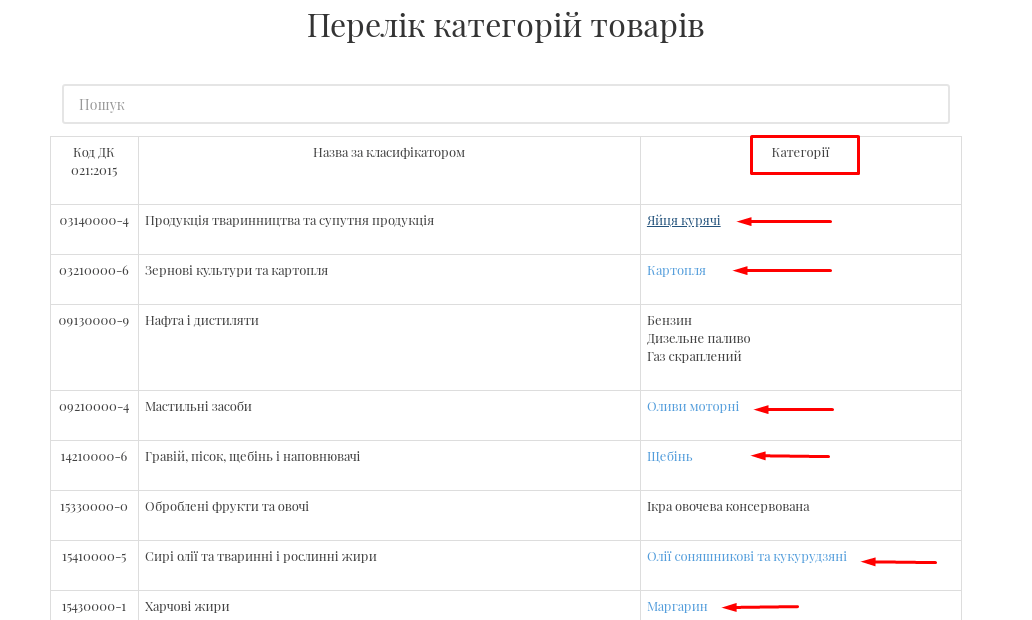1032x620 pixels.
Task: Select the Дизельне паливо entry
Action: tap(698, 338)
